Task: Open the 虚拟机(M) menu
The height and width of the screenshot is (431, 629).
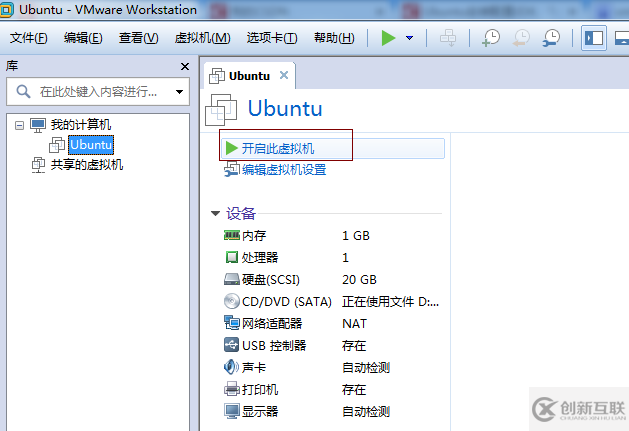Action: pos(203,38)
